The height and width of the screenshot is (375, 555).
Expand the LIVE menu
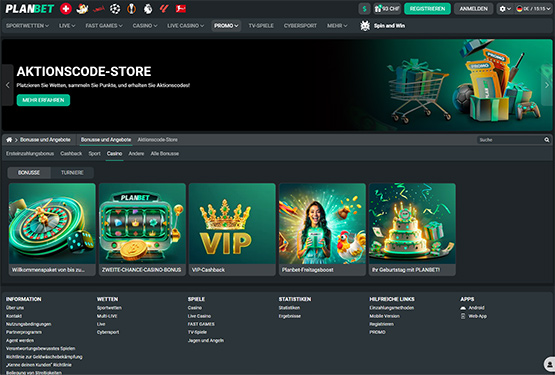click(x=67, y=25)
